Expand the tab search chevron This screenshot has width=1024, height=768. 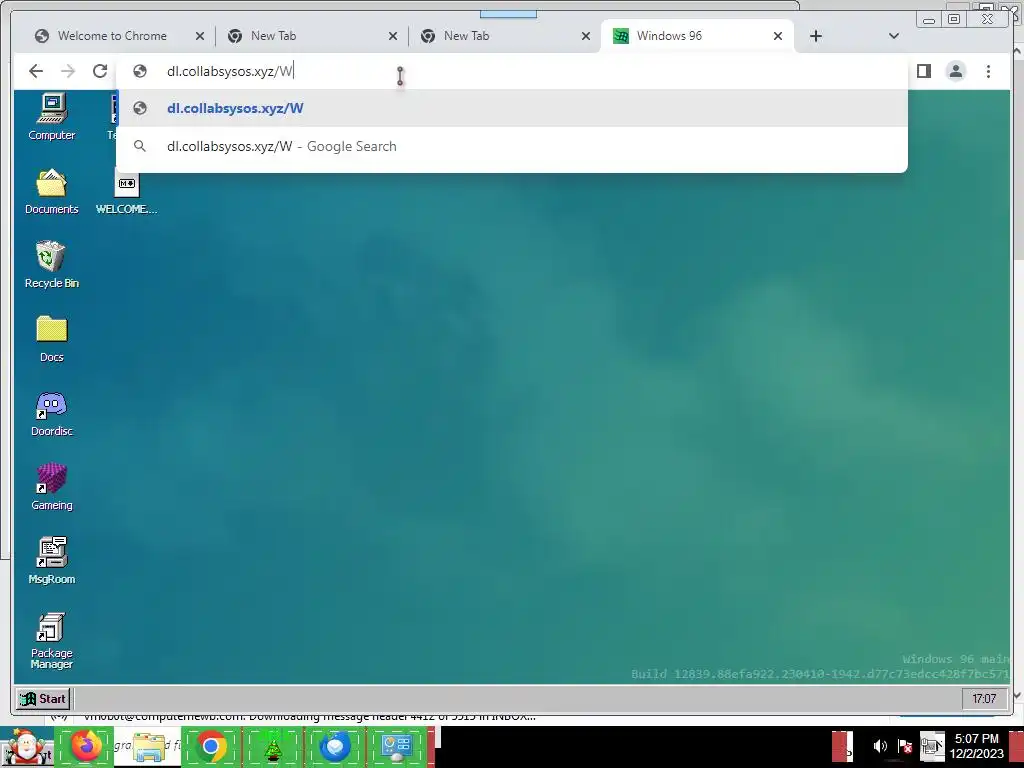point(893,36)
